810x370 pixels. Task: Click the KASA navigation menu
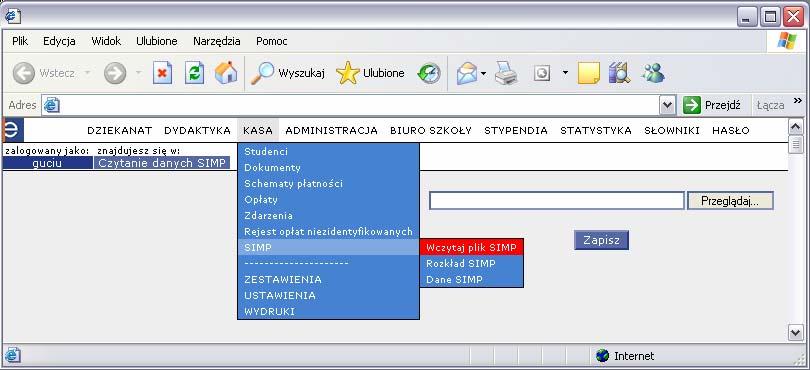[x=258, y=131]
